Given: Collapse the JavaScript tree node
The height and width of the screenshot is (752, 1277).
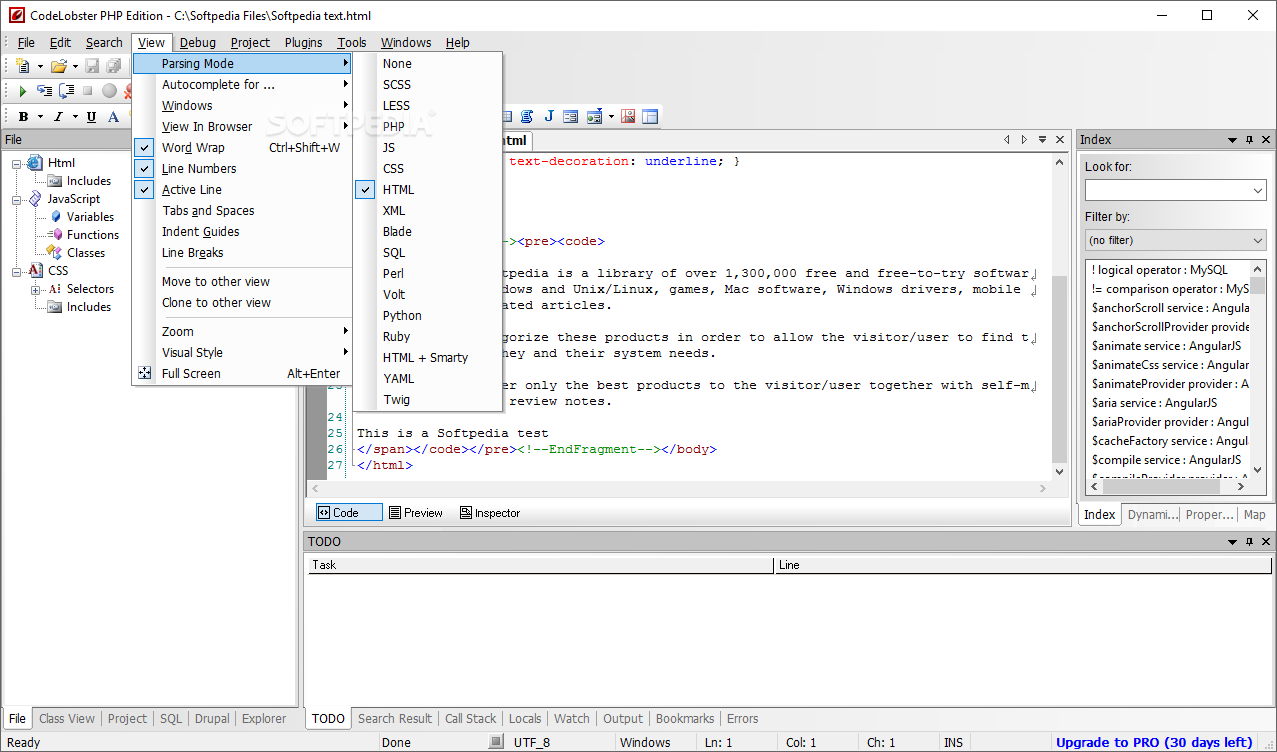Looking at the screenshot, I should pyautogui.click(x=17, y=199).
